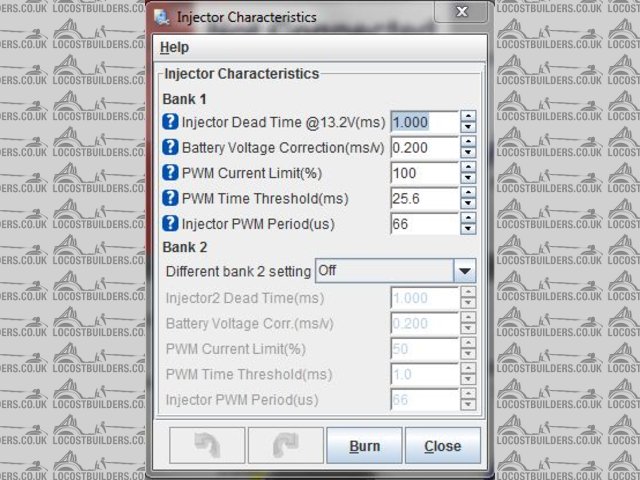Image resolution: width=640 pixels, height=480 pixels.
Task: Decrease Injector Dead Time with down arrow
Action: point(468,127)
